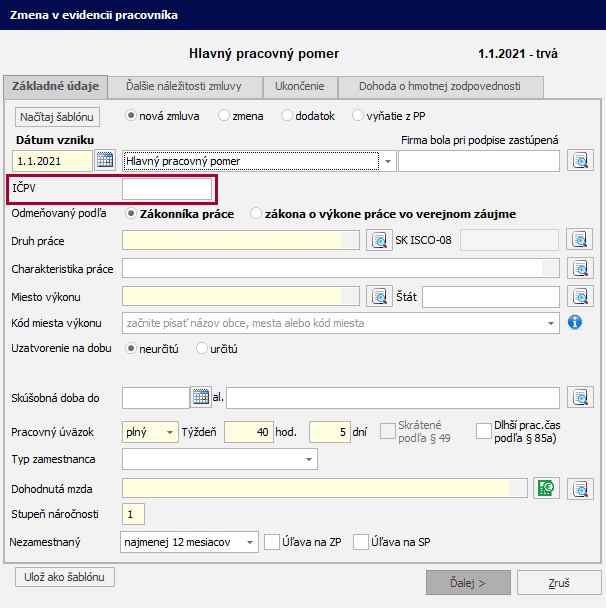Screen dimensions: 606x608
Task: Open SK ISCO-08 lookup icon
Action: click(580, 240)
